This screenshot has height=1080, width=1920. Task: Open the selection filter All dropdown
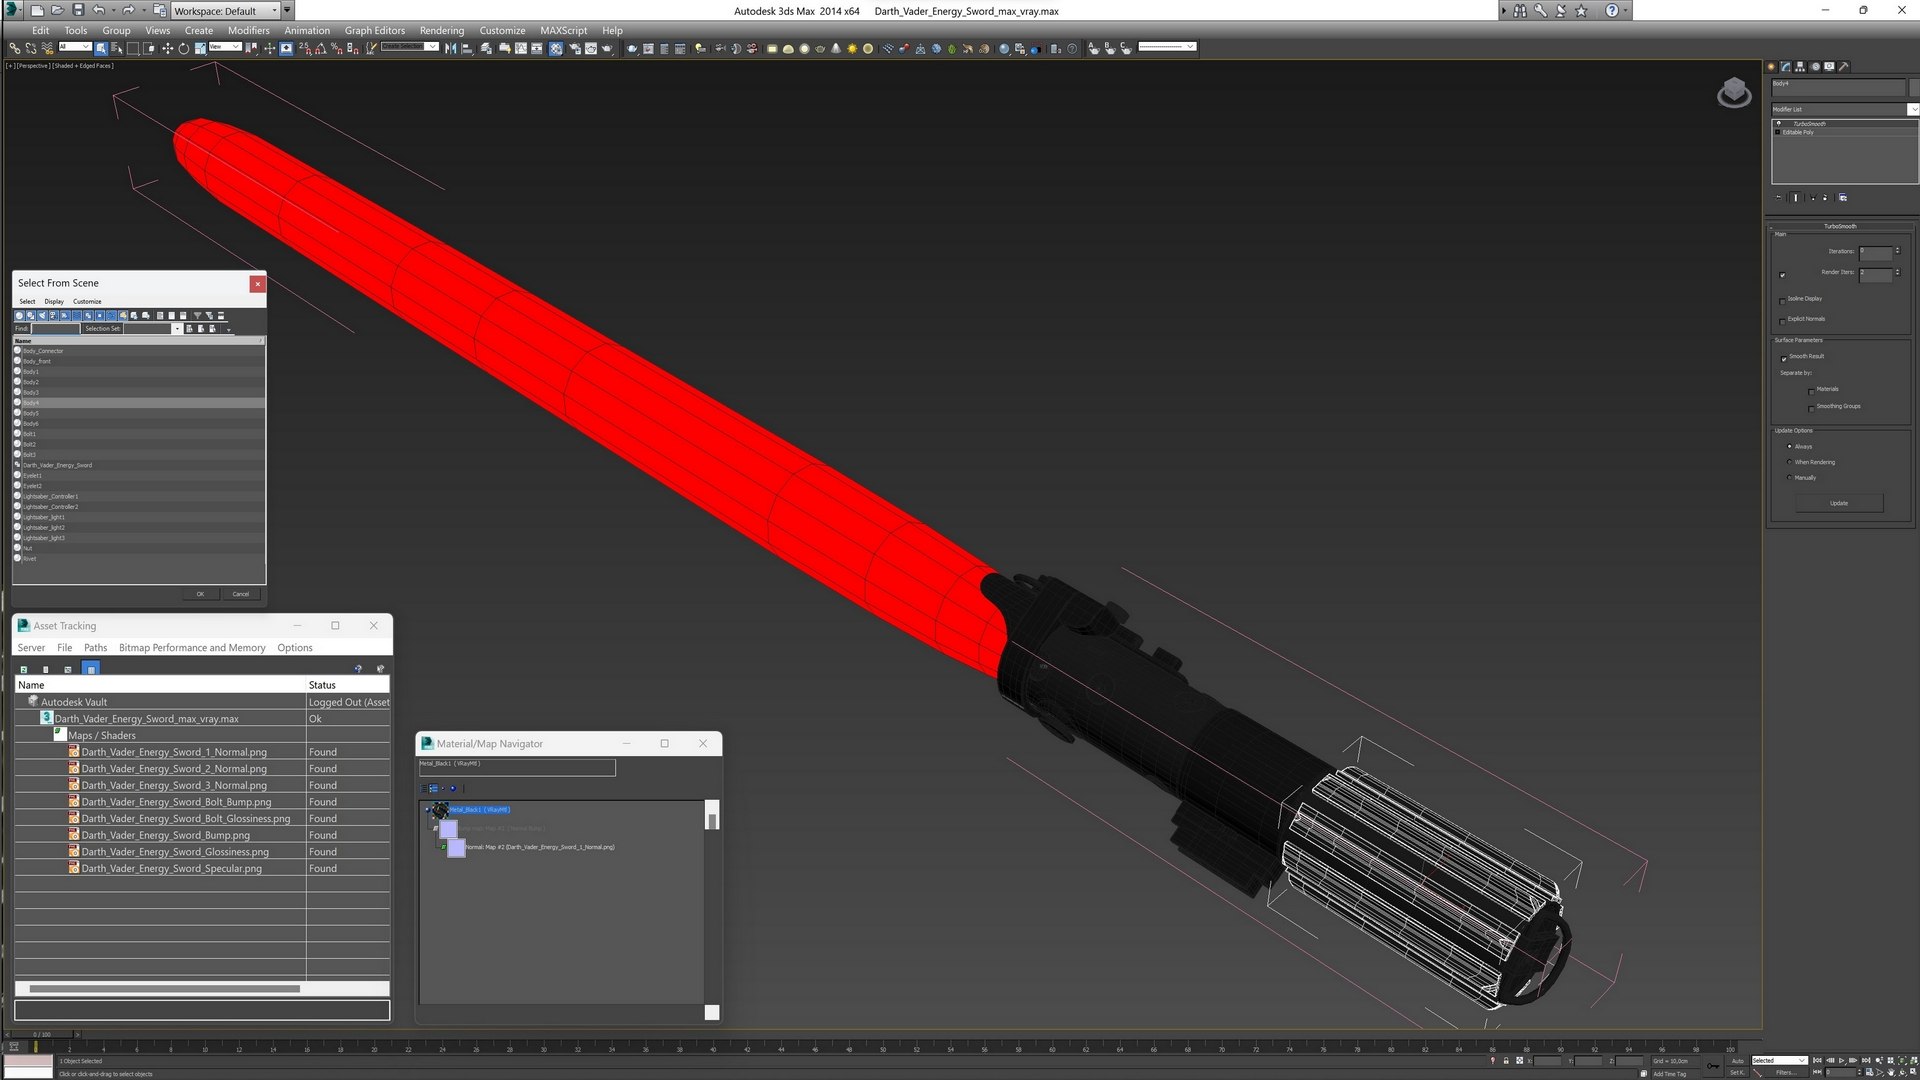point(75,47)
